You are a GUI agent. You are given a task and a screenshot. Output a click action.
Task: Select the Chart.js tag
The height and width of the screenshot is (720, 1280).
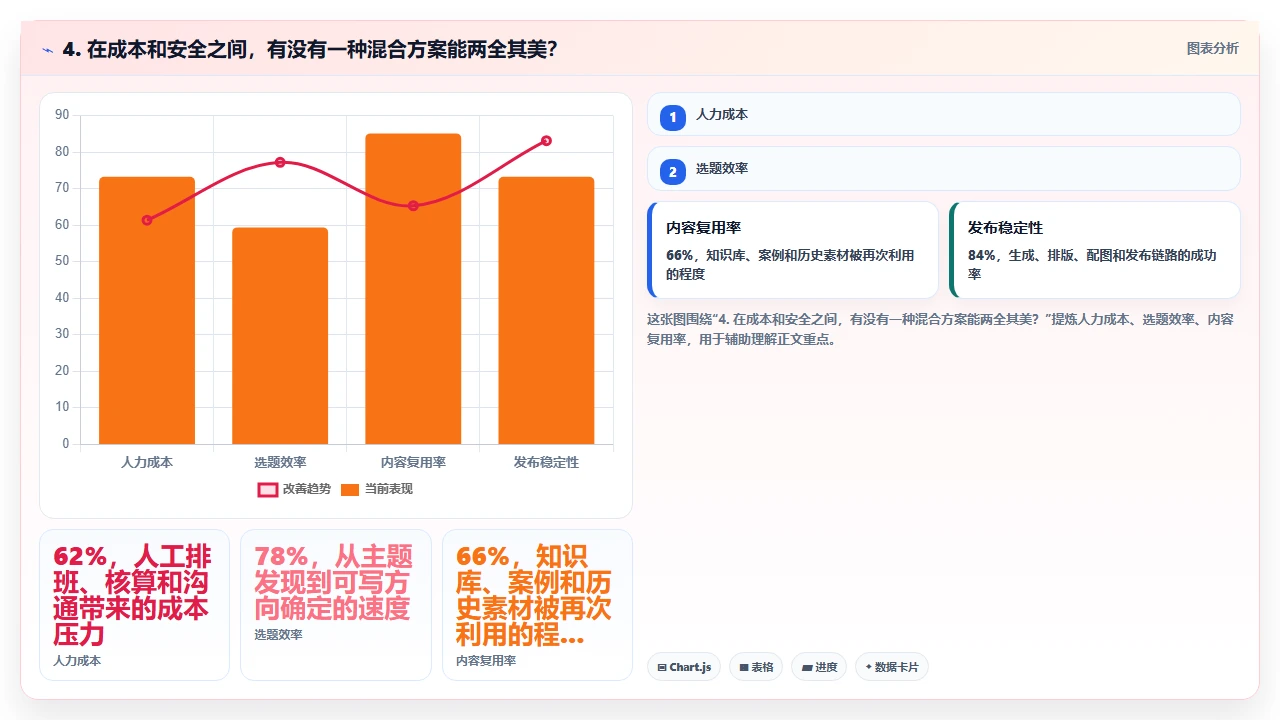(x=684, y=667)
